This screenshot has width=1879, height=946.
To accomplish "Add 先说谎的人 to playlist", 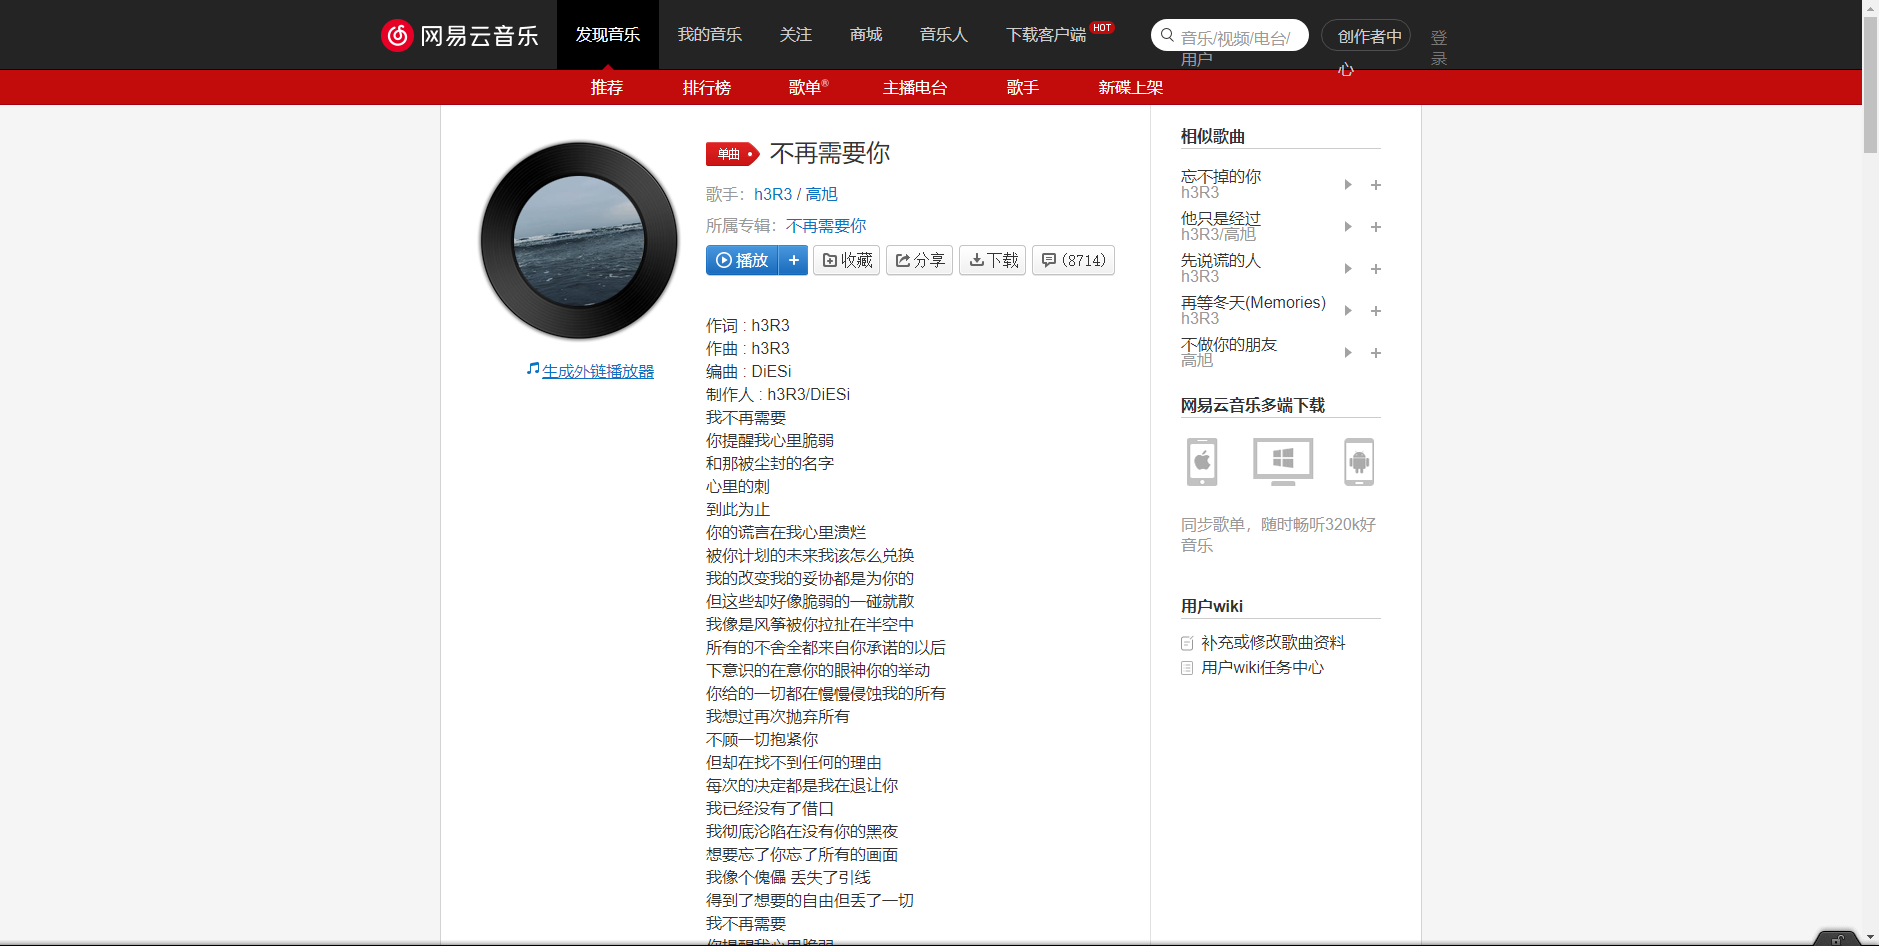I will tap(1375, 269).
